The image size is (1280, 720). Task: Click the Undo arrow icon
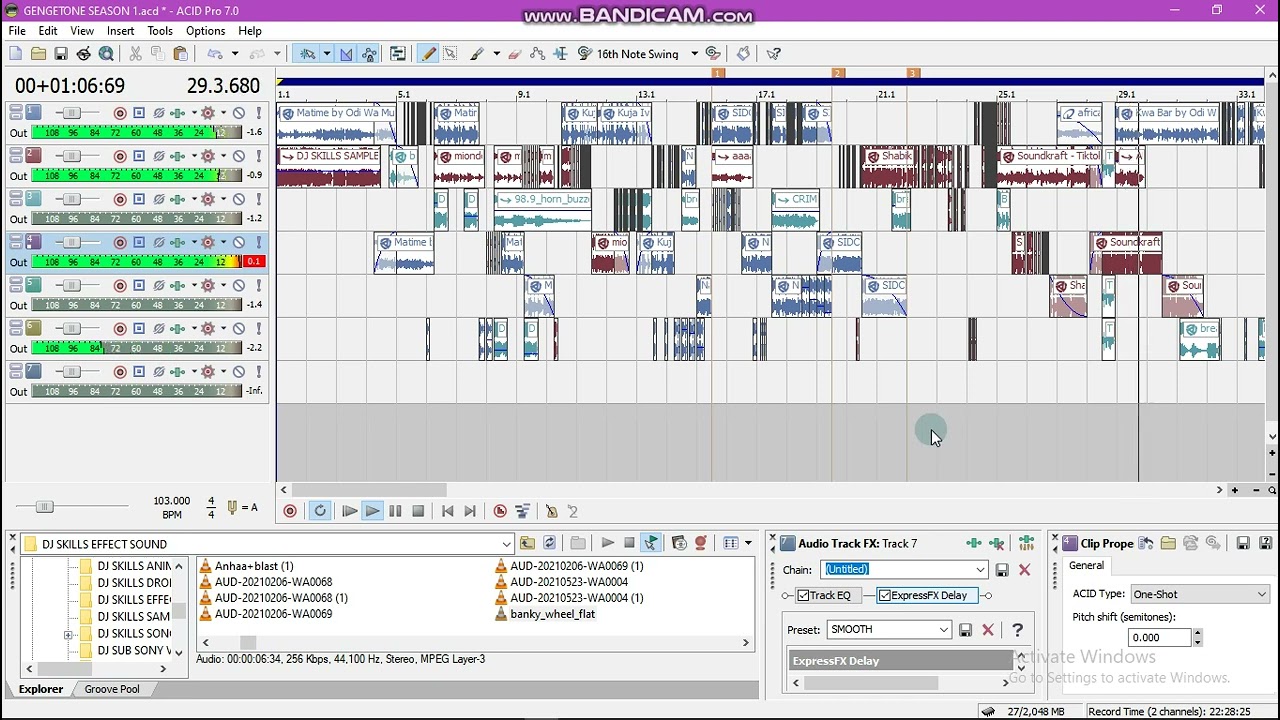tap(215, 54)
